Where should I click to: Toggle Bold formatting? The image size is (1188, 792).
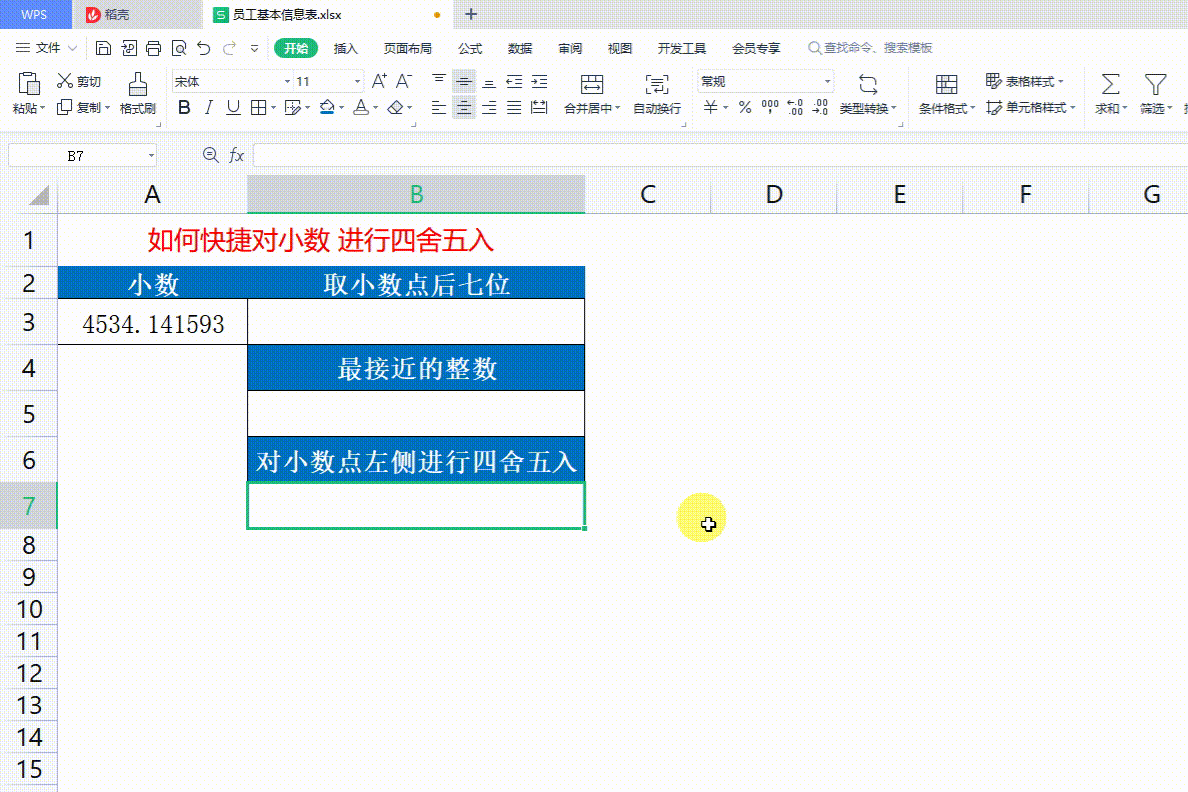[184, 108]
